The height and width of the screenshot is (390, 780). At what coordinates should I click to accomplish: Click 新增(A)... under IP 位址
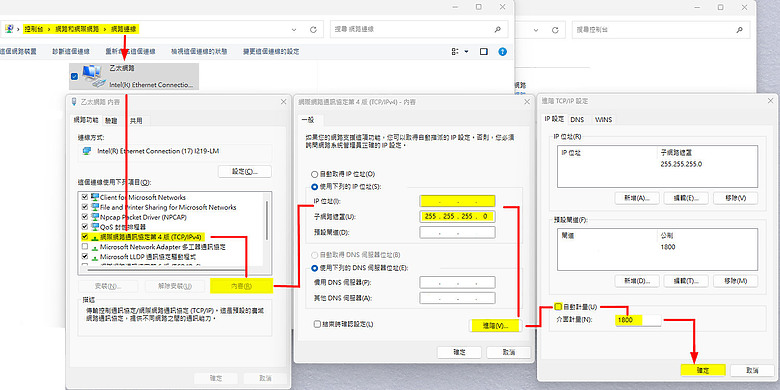click(637, 198)
